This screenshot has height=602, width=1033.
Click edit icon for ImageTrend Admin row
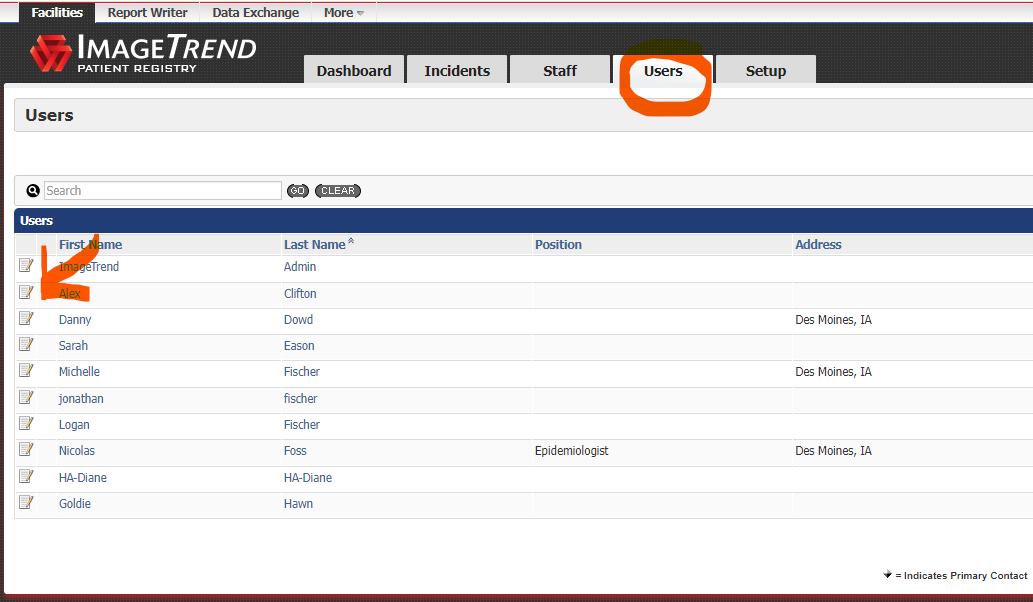[x=26, y=265]
